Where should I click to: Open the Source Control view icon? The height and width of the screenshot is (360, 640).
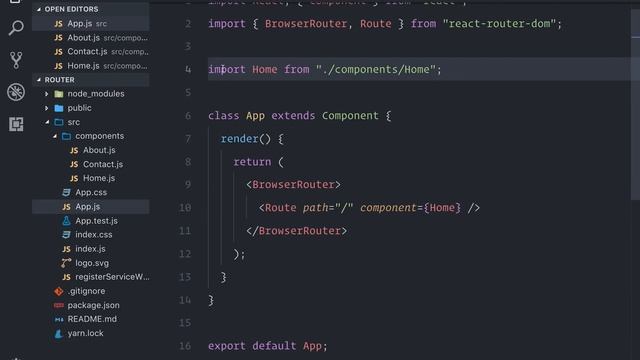pos(16,60)
